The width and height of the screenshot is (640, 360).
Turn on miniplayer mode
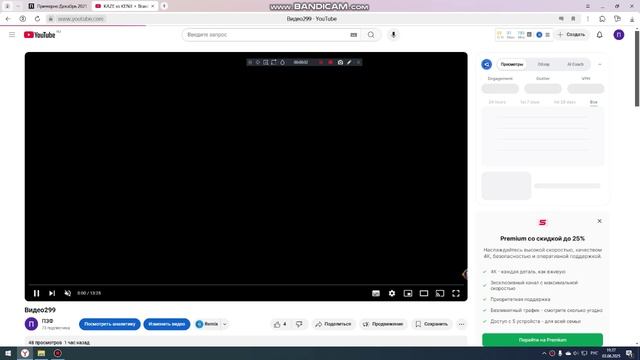click(x=408, y=293)
